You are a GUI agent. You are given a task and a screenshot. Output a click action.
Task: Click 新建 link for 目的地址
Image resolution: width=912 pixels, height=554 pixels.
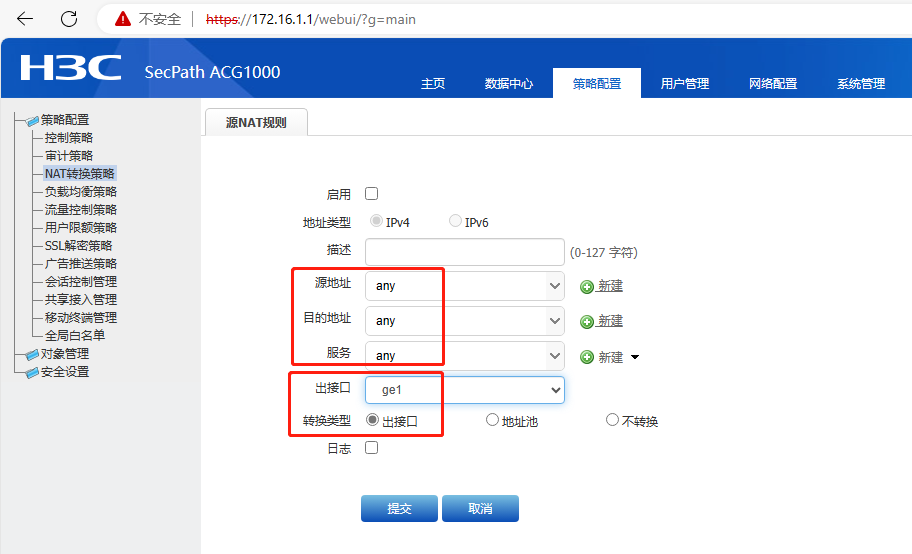click(610, 321)
